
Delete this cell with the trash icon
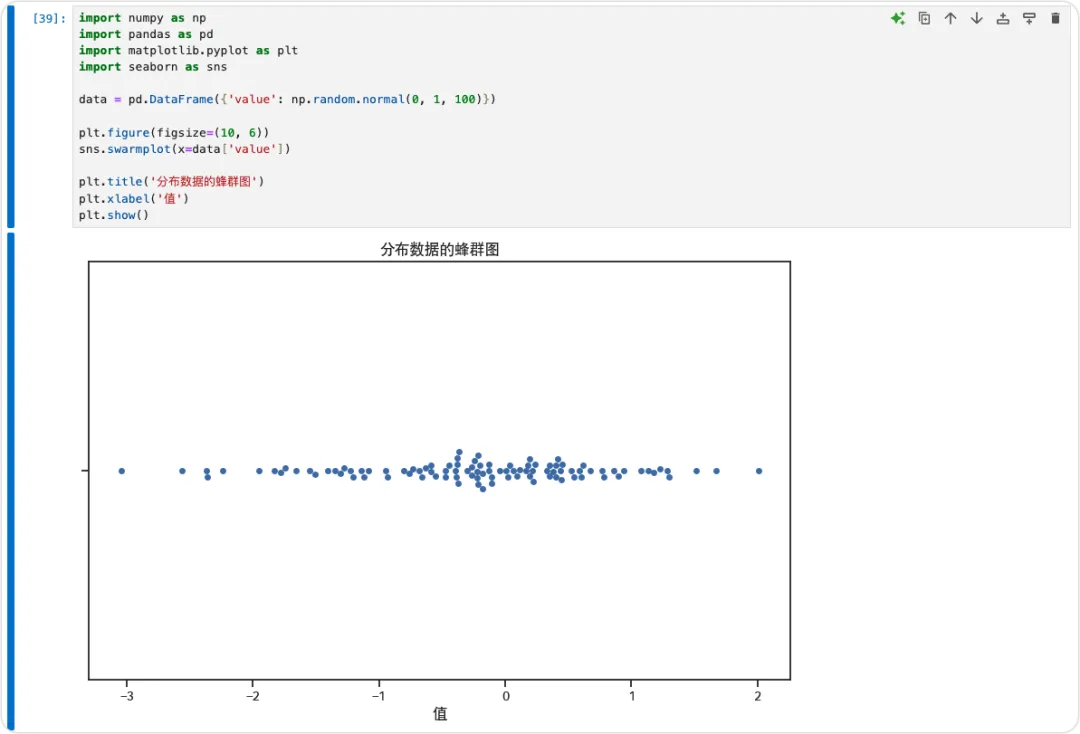1055,19
